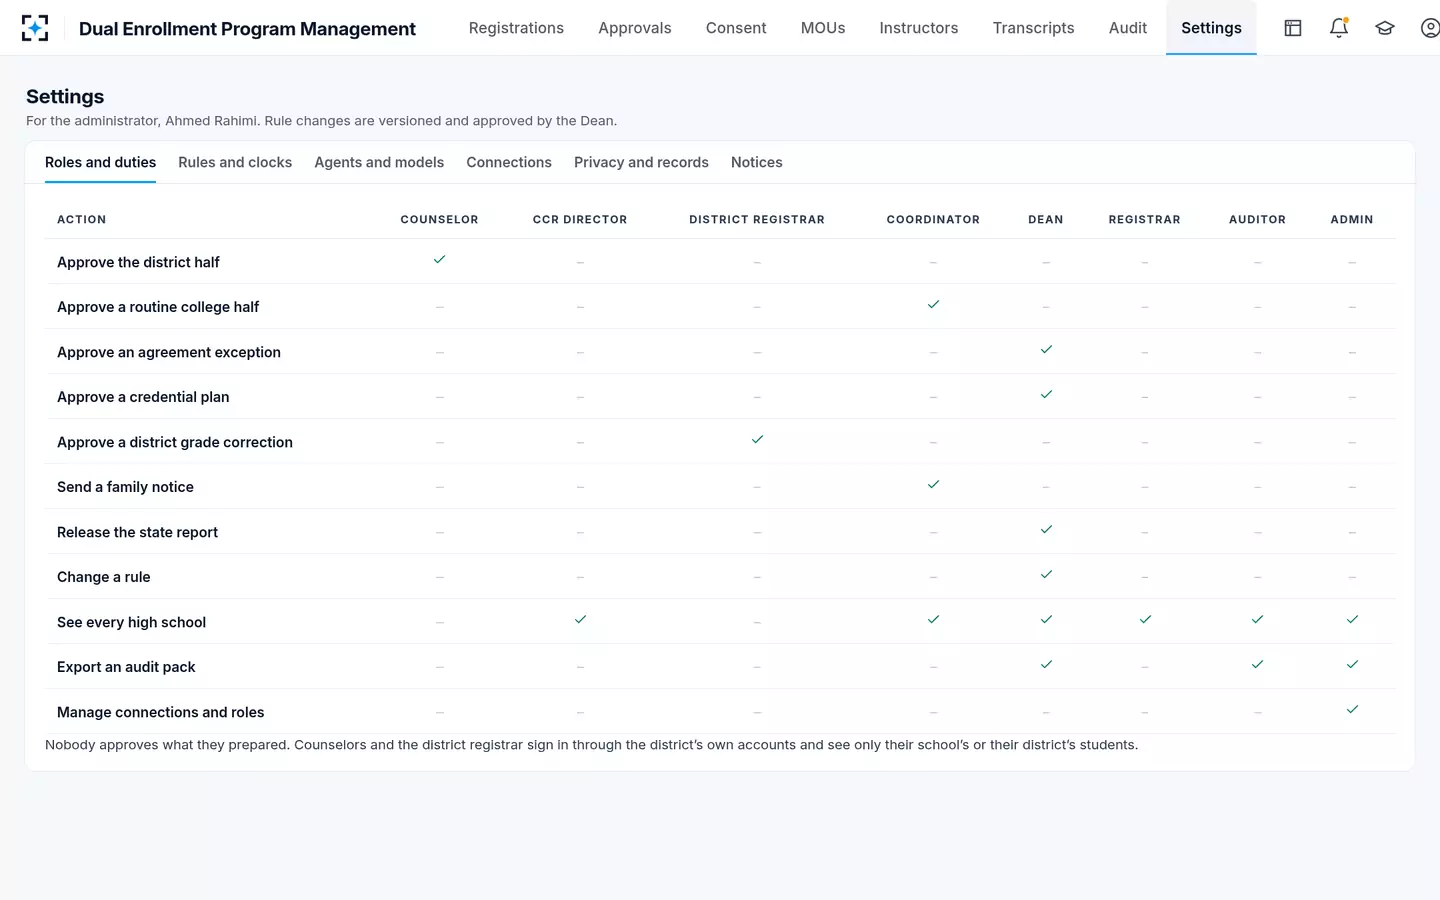Viewport: 1440px width, 900px height.
Task: Switch to the Connections tab
Action: (x=509, y=162)
